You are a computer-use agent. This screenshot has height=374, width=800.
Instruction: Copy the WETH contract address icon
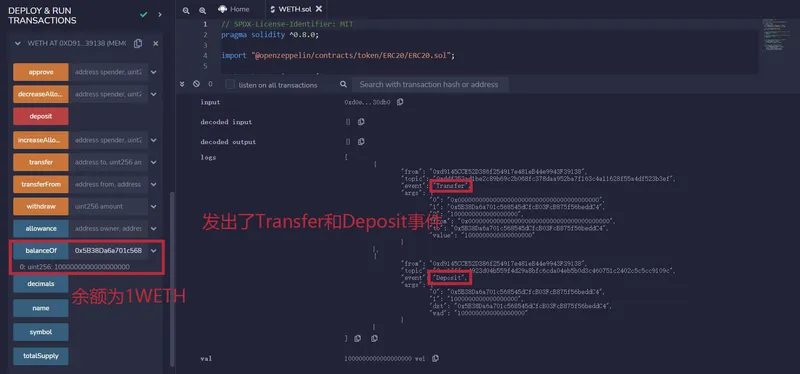[x=138, y=43]
